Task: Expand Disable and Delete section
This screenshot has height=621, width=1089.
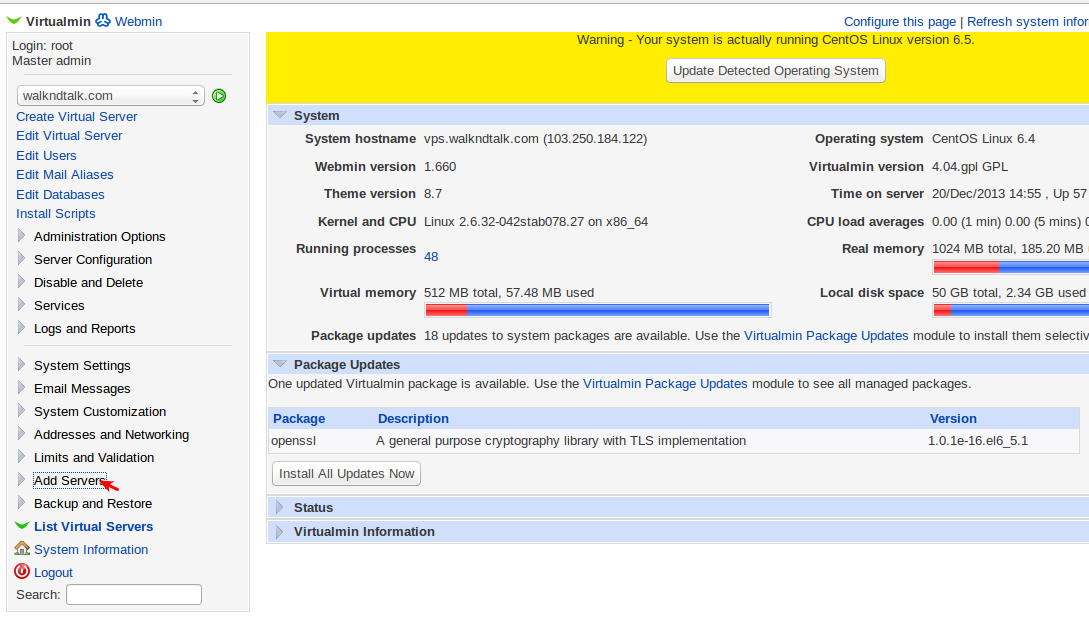Action: click(x=88, y=282)
